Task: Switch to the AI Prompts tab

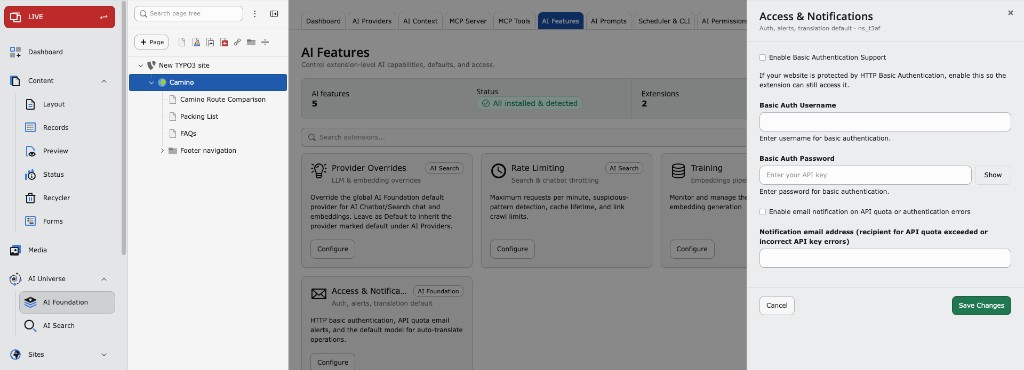Action: point(608,21)
